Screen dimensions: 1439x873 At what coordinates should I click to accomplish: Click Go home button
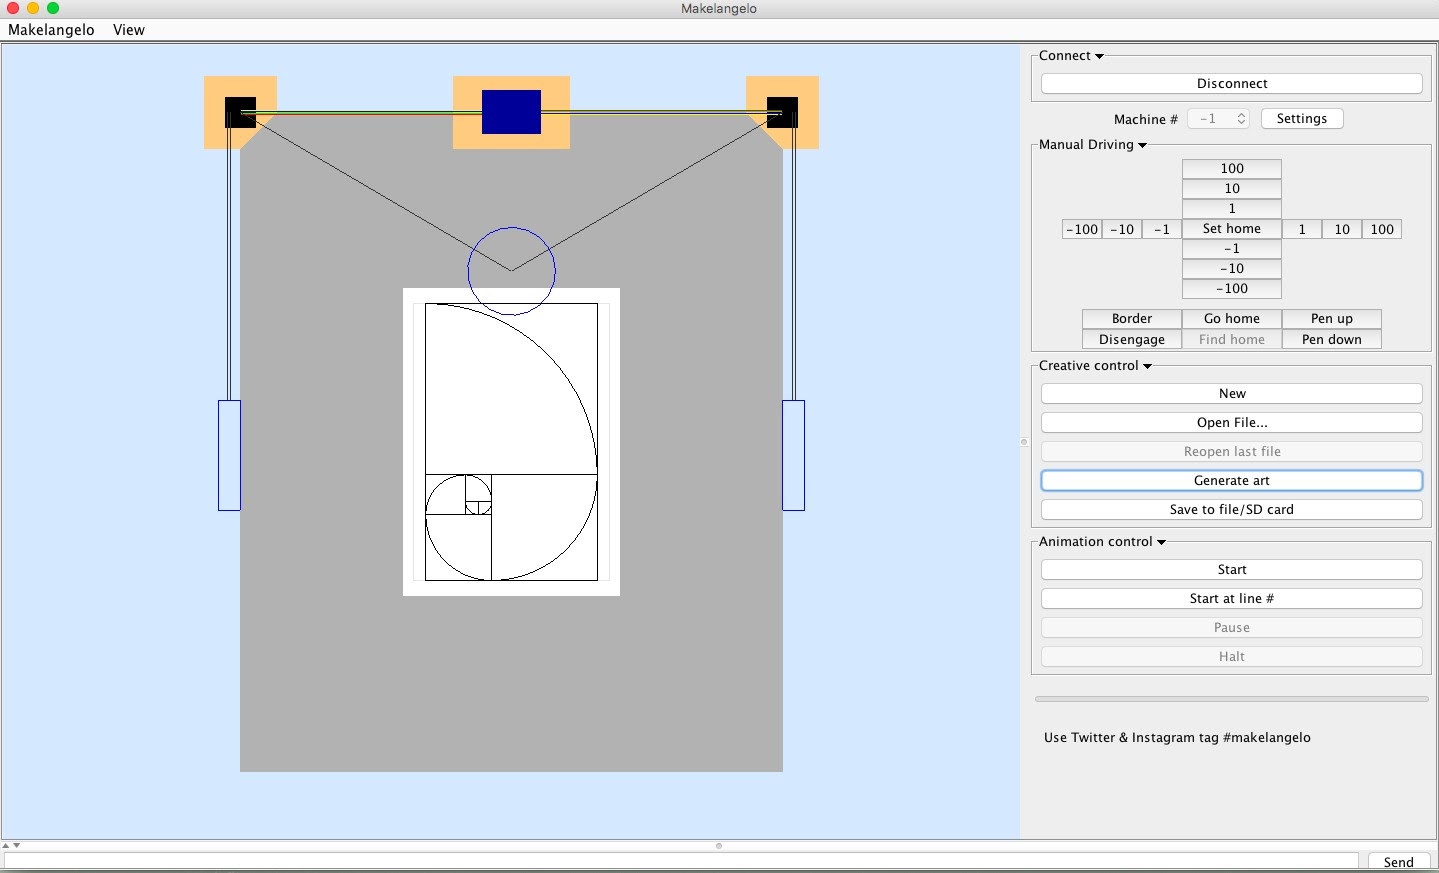click(x=1232, y=319)
